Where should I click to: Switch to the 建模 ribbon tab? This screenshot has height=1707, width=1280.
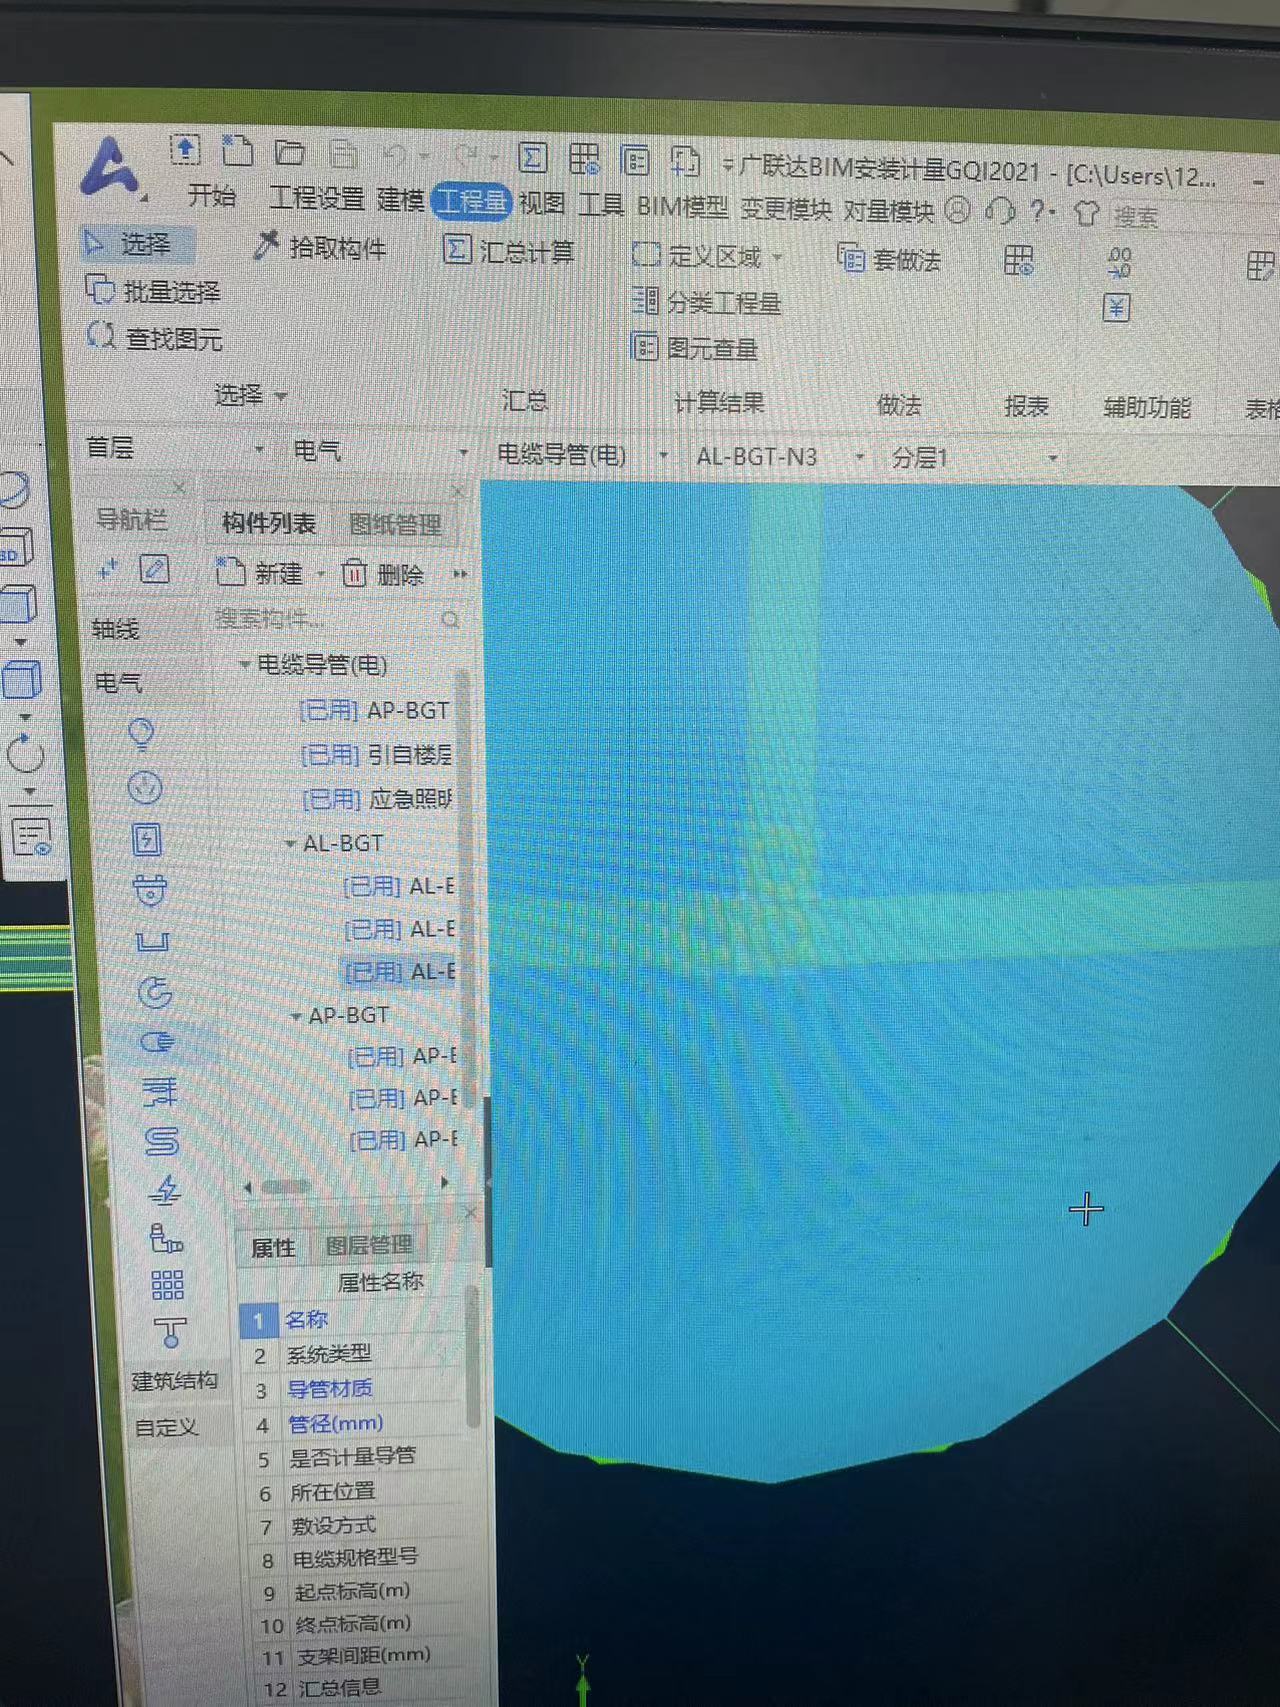(401, 199)
